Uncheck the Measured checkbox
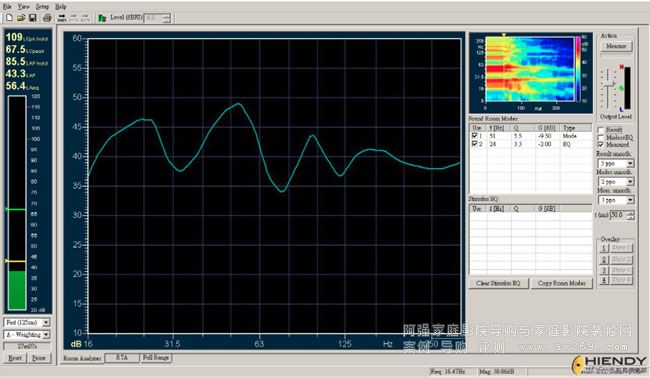The image size is (650, 378). point(600,145)
